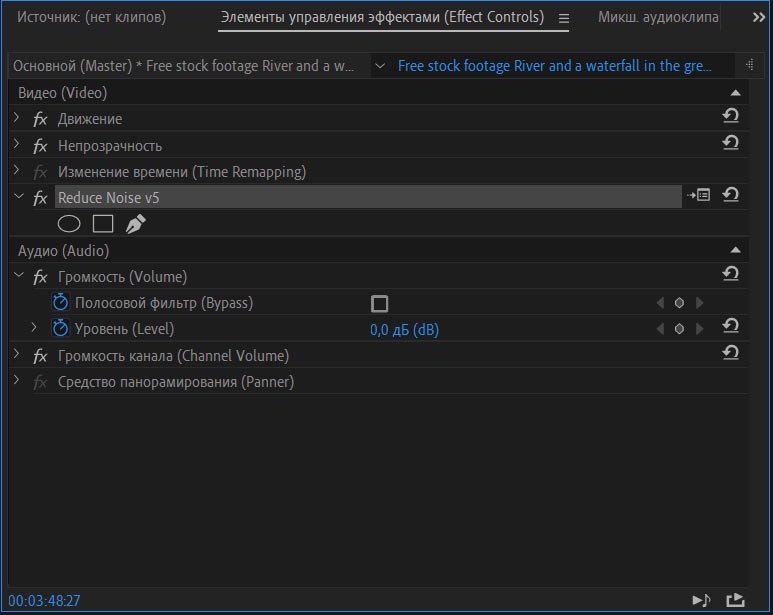This screenshot has width=773, height=615.
Task: Toggle stopwatch animation for Уровень (Level)
Action: [60, 328]
